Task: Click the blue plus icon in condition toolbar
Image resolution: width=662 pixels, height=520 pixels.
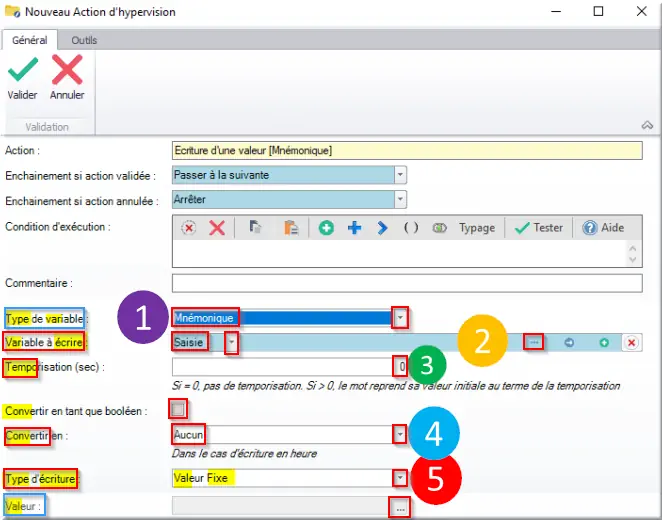Action: [x=354, y=228]
